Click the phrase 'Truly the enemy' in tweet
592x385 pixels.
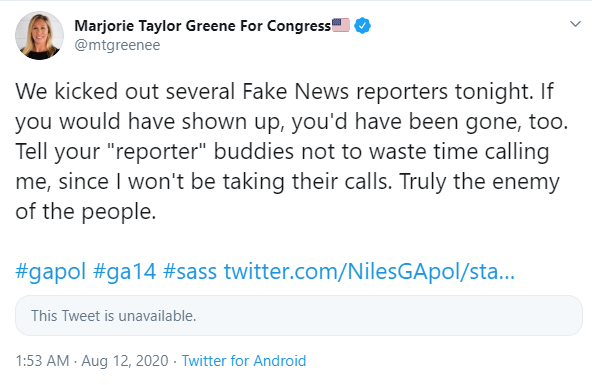coord(479,182)
